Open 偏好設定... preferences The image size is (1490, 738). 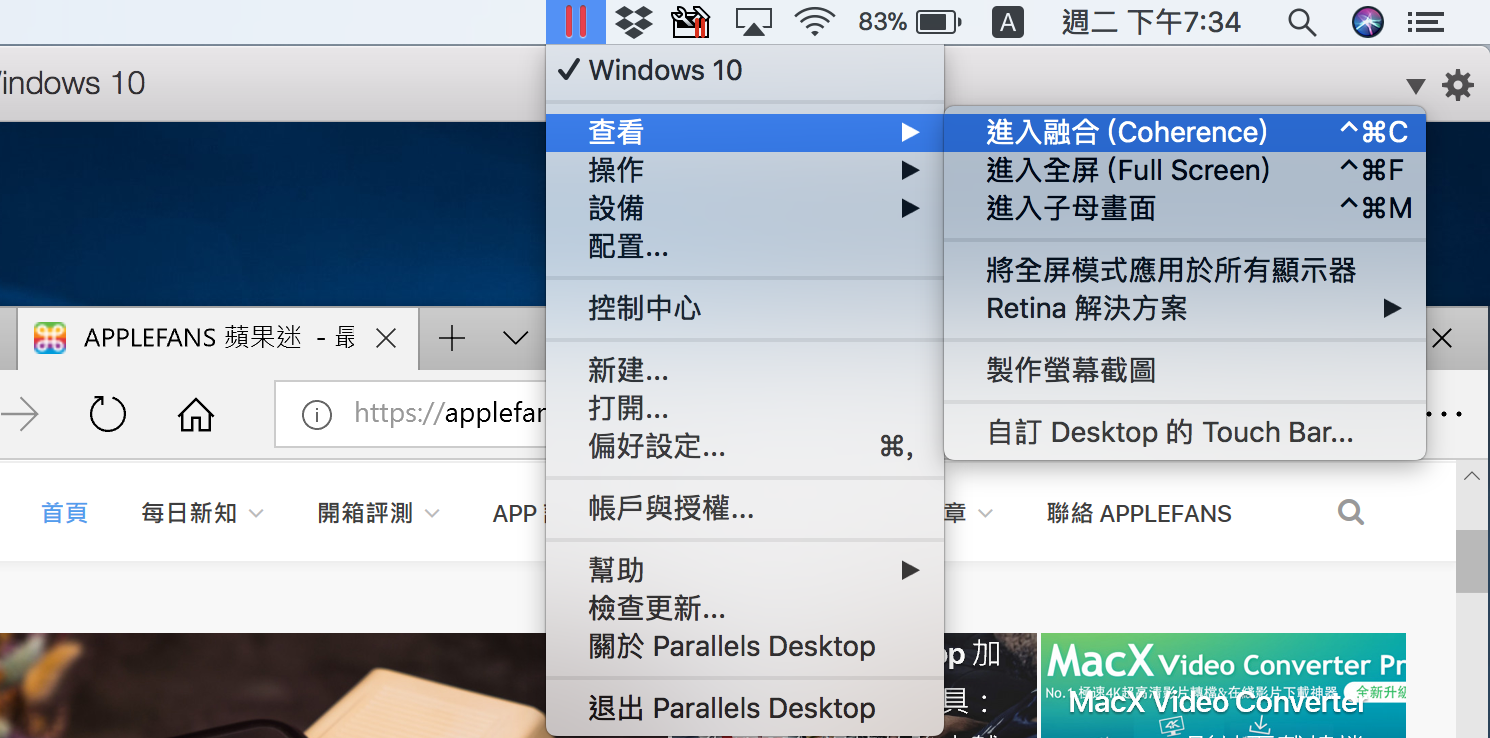pos(745,446)
